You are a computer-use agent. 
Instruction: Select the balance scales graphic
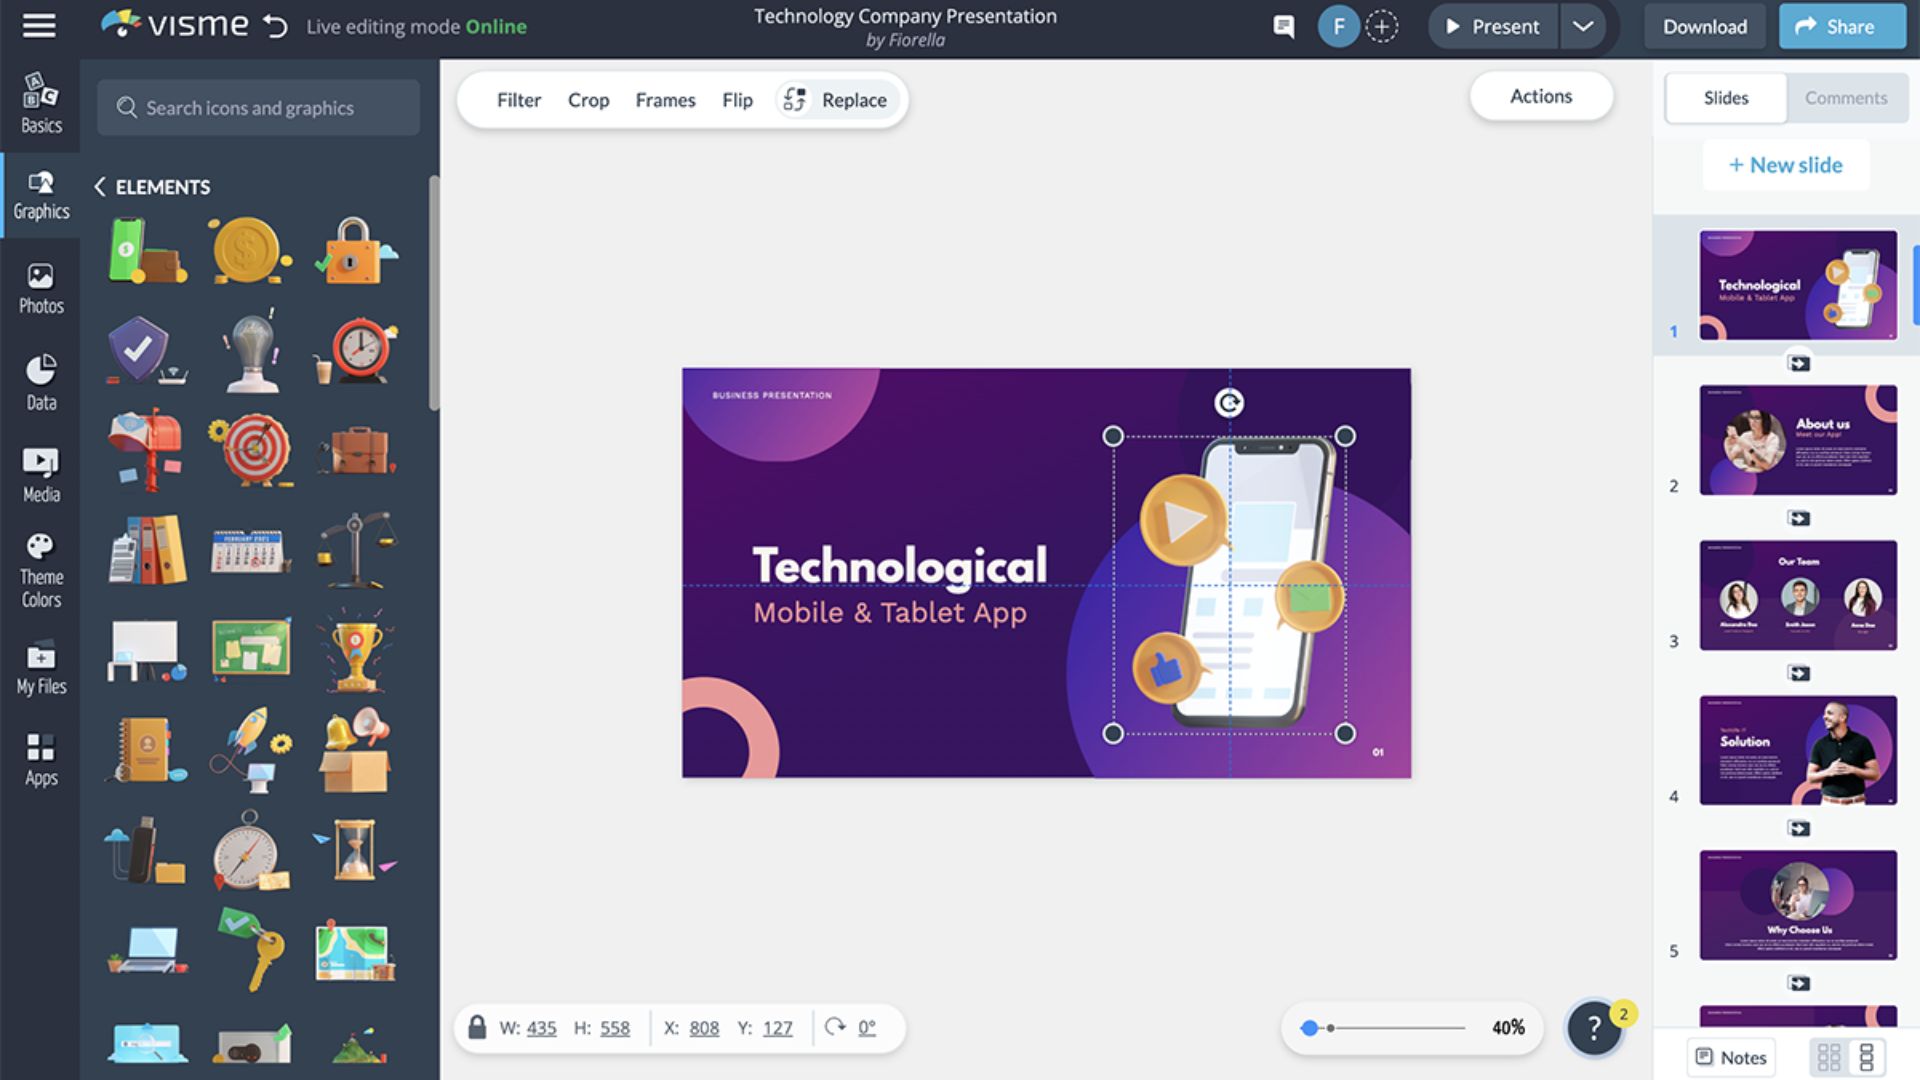click(x=356, y=550)
